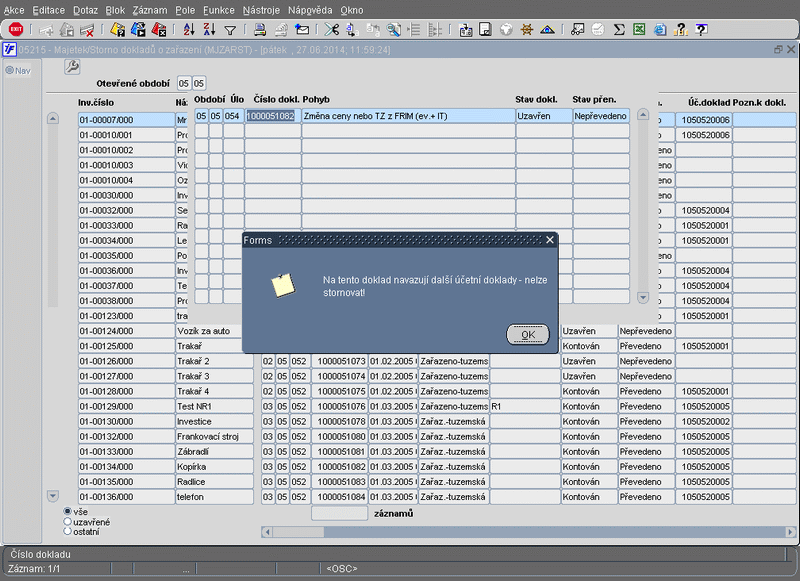
Task: Click the question mark help icon
Action: pyautogui.click(x=702, y=30)
